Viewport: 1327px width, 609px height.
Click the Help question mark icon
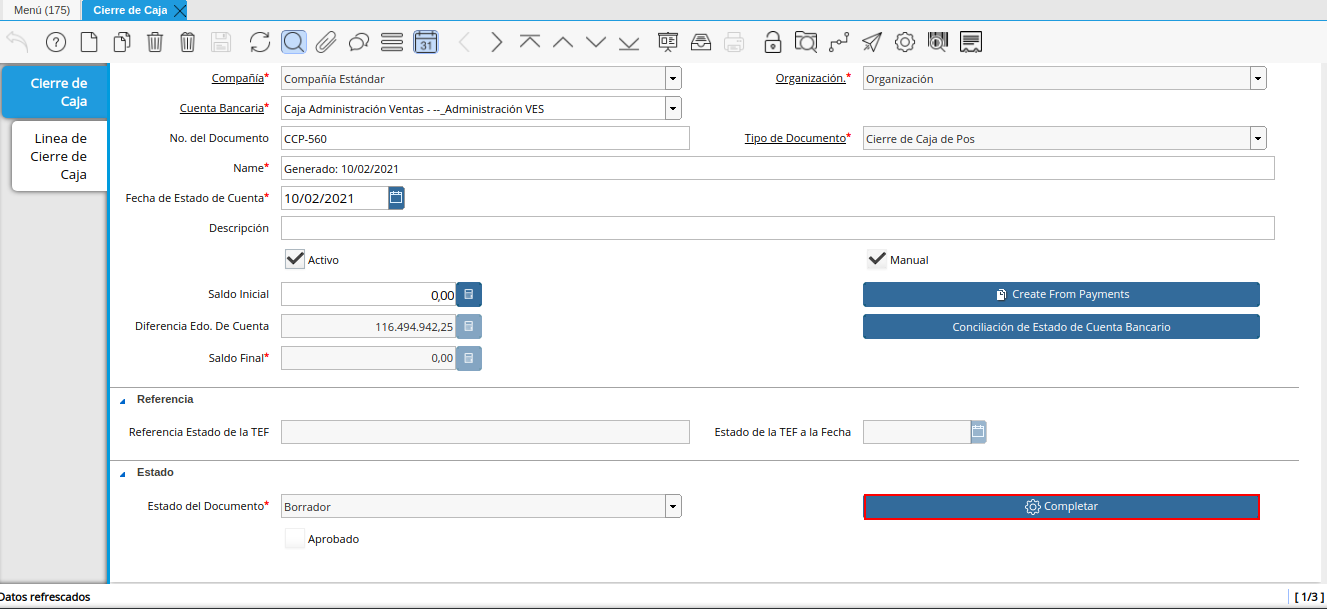point(56,42)
